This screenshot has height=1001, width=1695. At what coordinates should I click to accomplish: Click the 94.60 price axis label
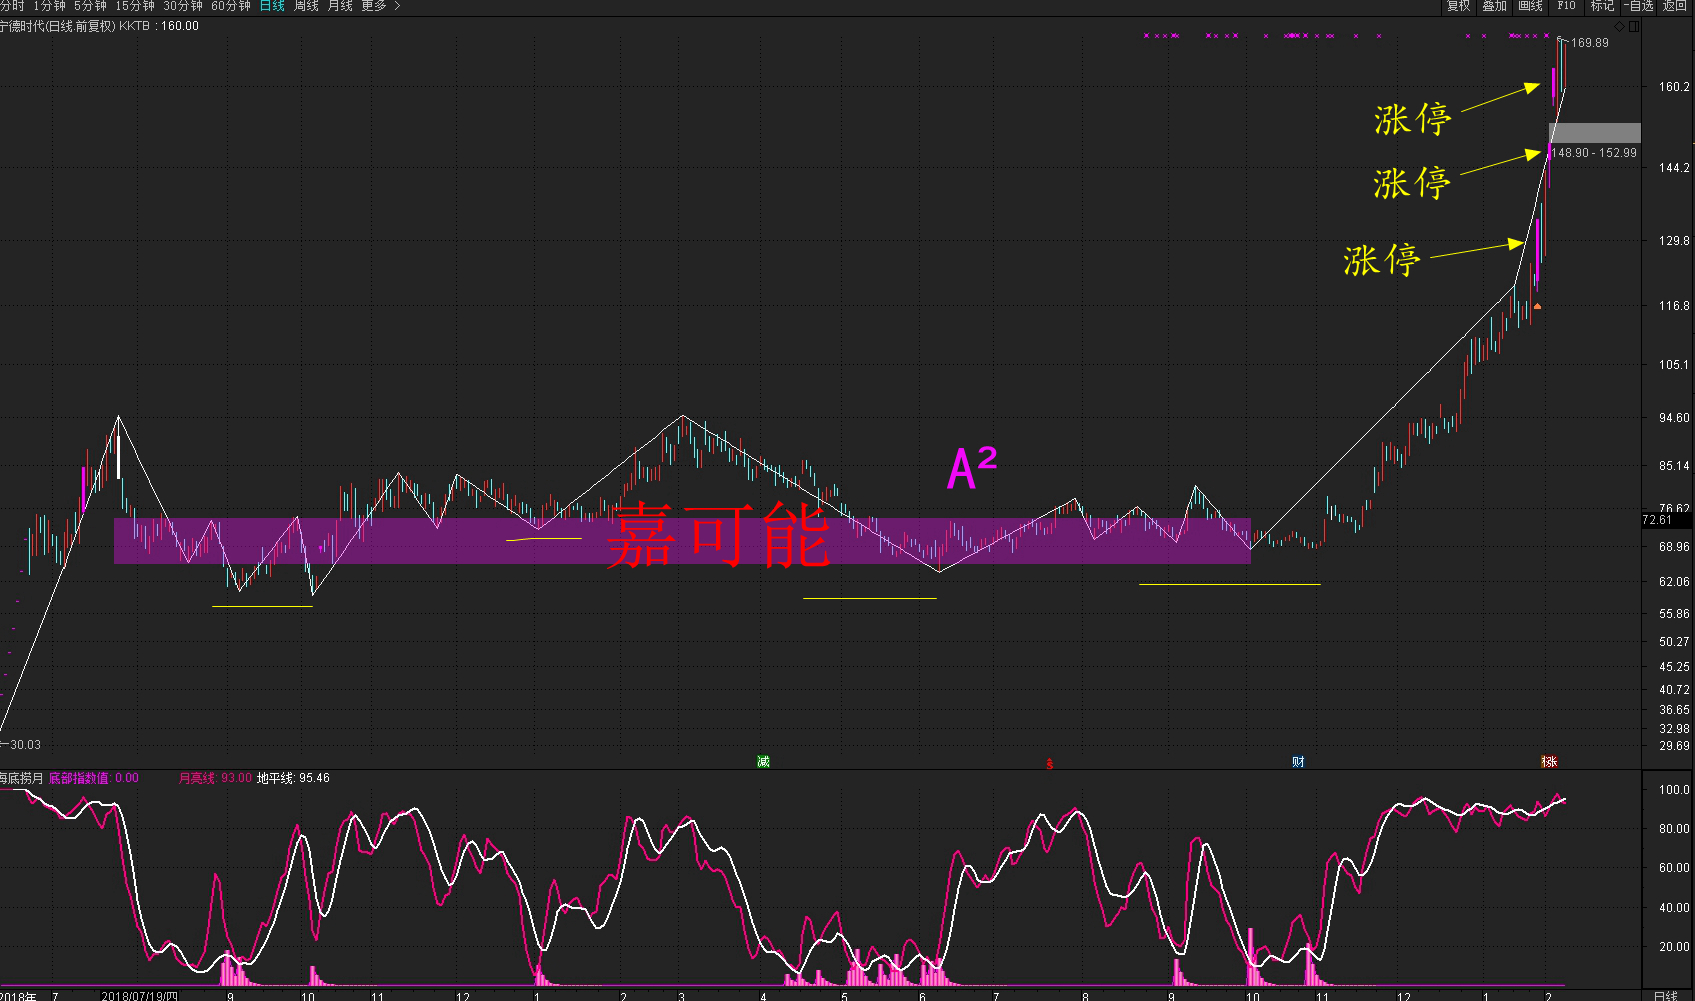(1674, 418)
